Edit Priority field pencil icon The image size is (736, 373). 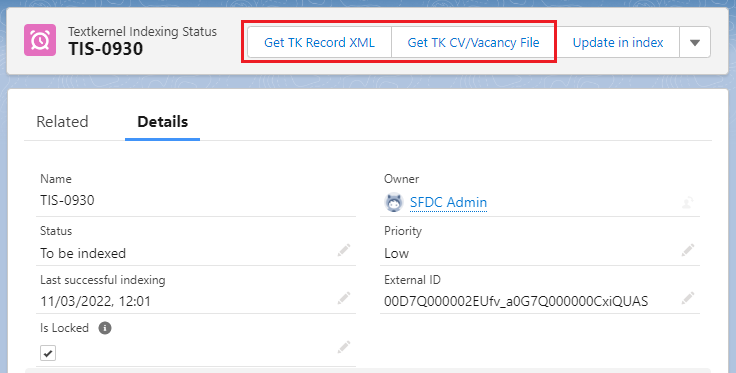click(x=688, y=250)
